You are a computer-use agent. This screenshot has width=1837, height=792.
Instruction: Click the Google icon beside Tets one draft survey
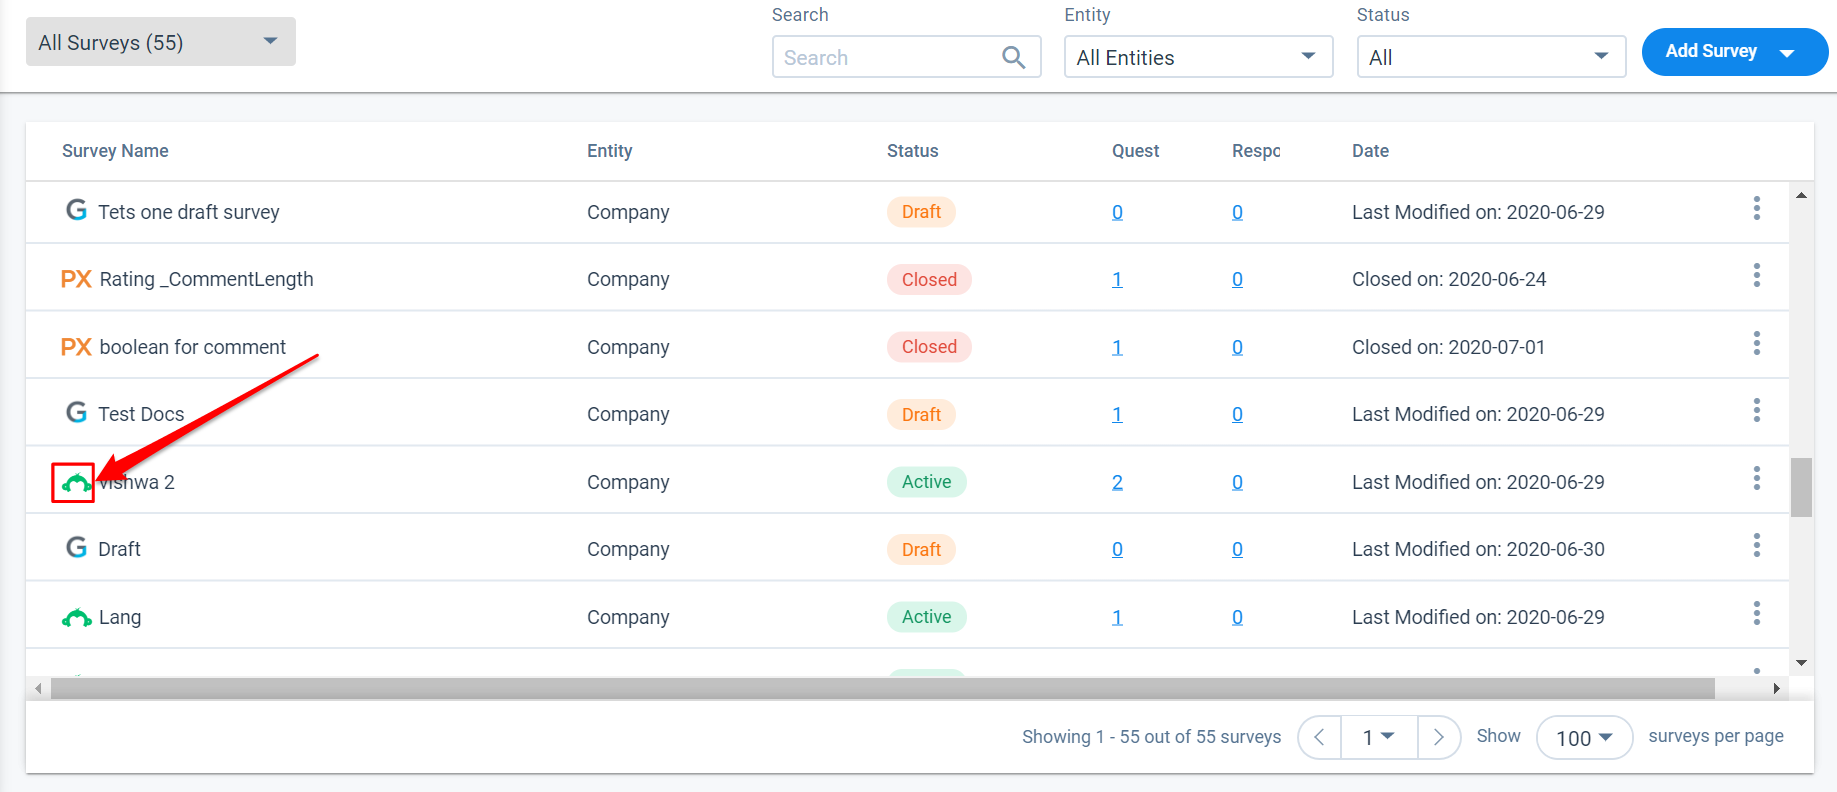coord(76,211)
